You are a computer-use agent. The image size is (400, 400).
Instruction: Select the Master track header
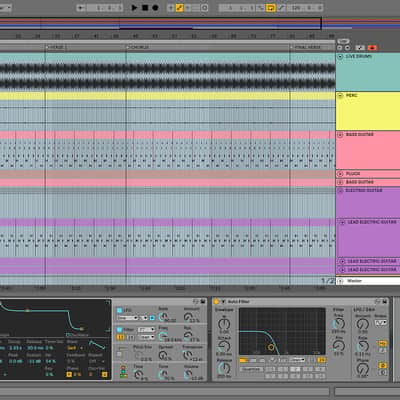click(368, 281)
